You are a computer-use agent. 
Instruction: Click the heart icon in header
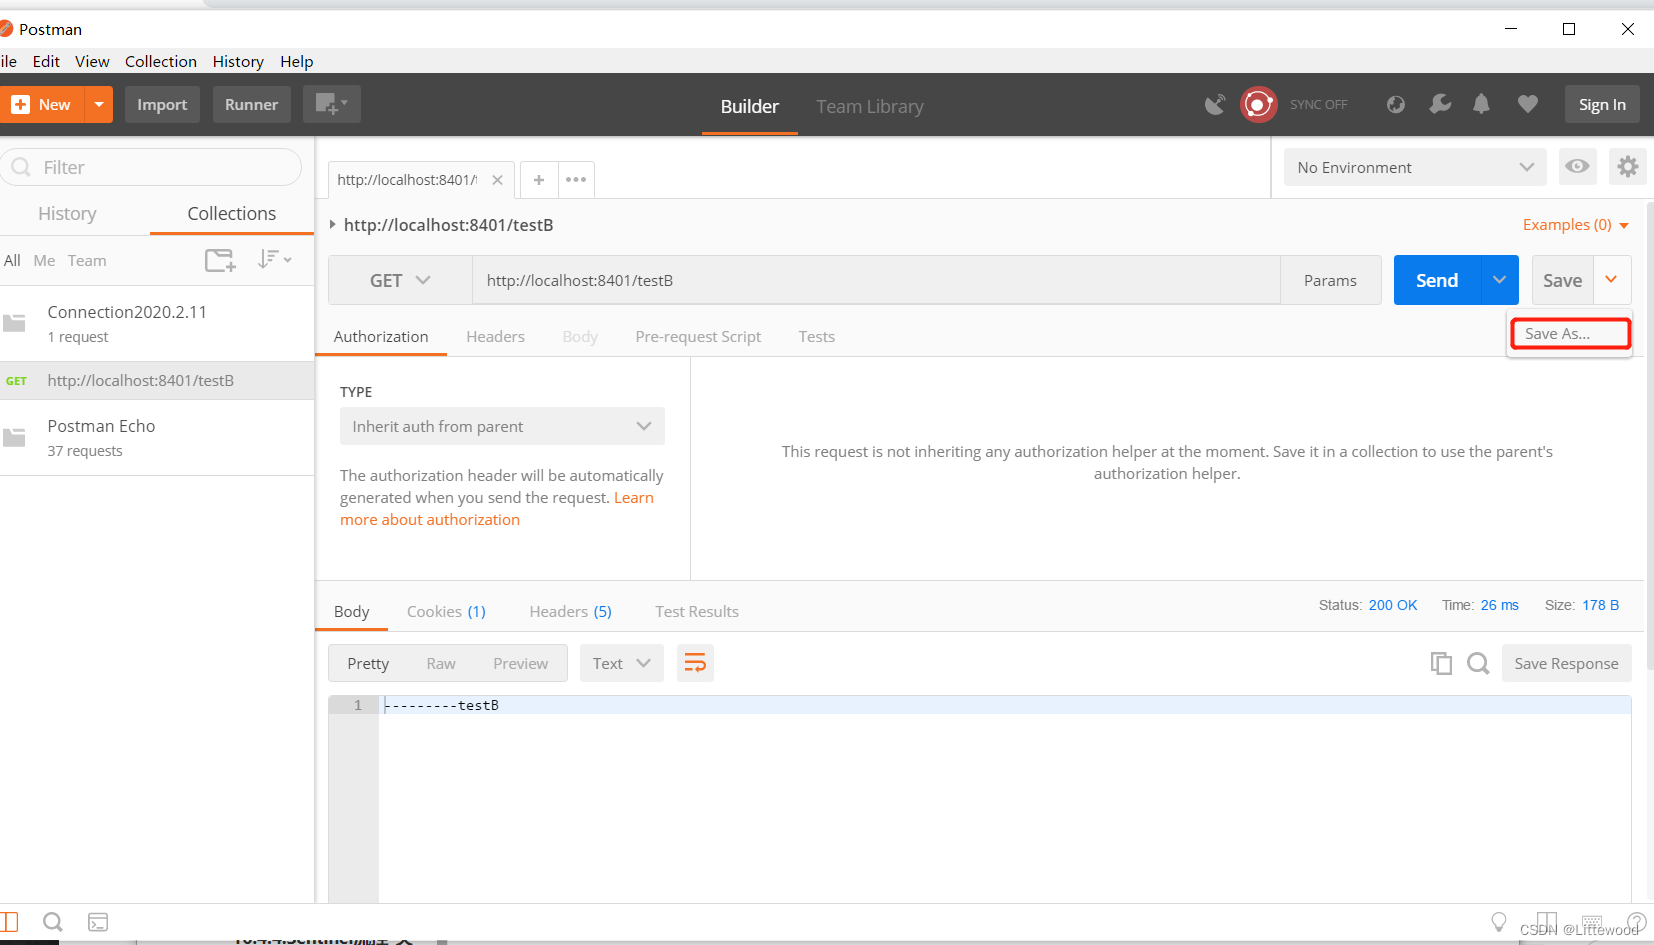pos(1527,104)
